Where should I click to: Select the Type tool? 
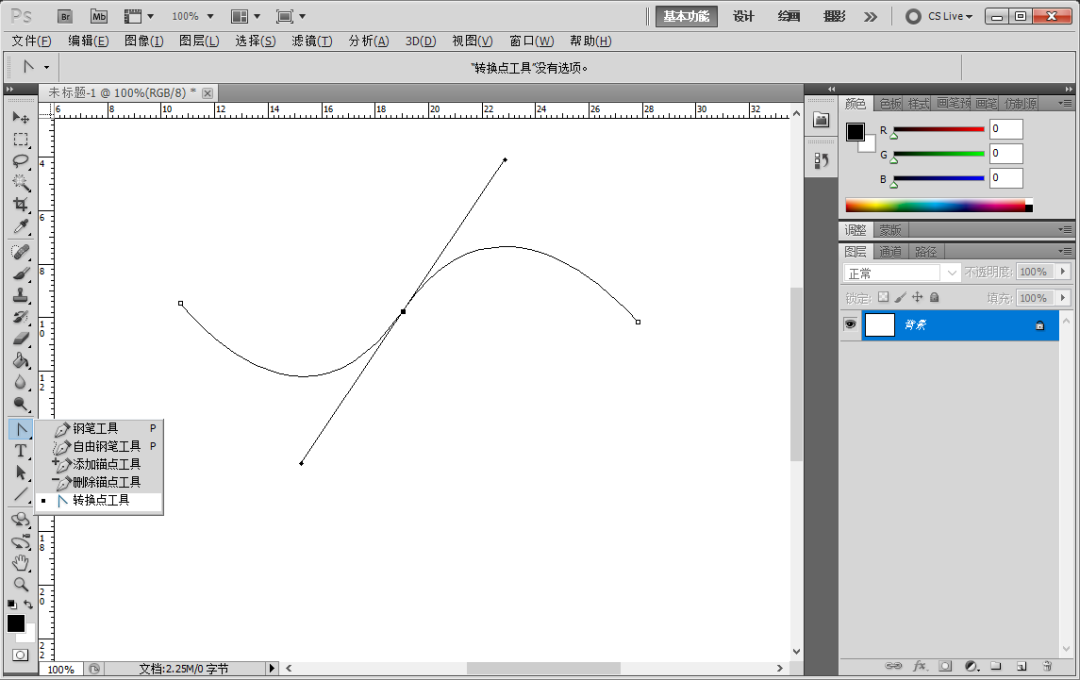[x=21, y=451]
